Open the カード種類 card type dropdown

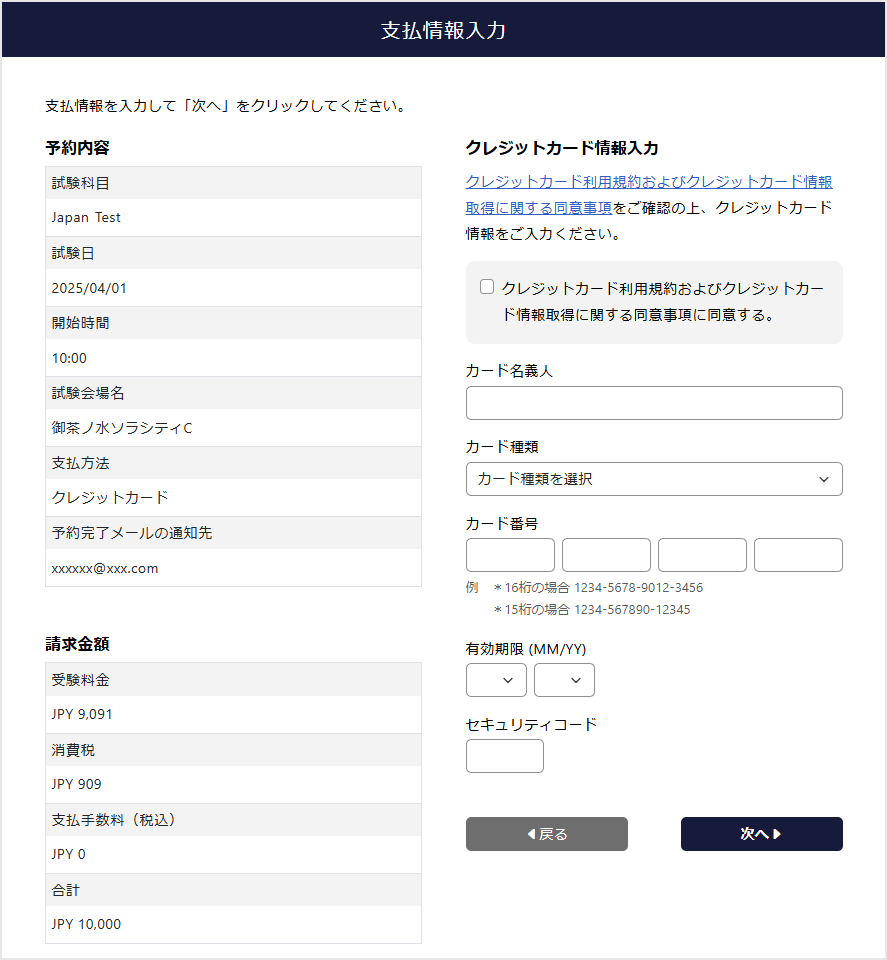(x=654, y=479)
